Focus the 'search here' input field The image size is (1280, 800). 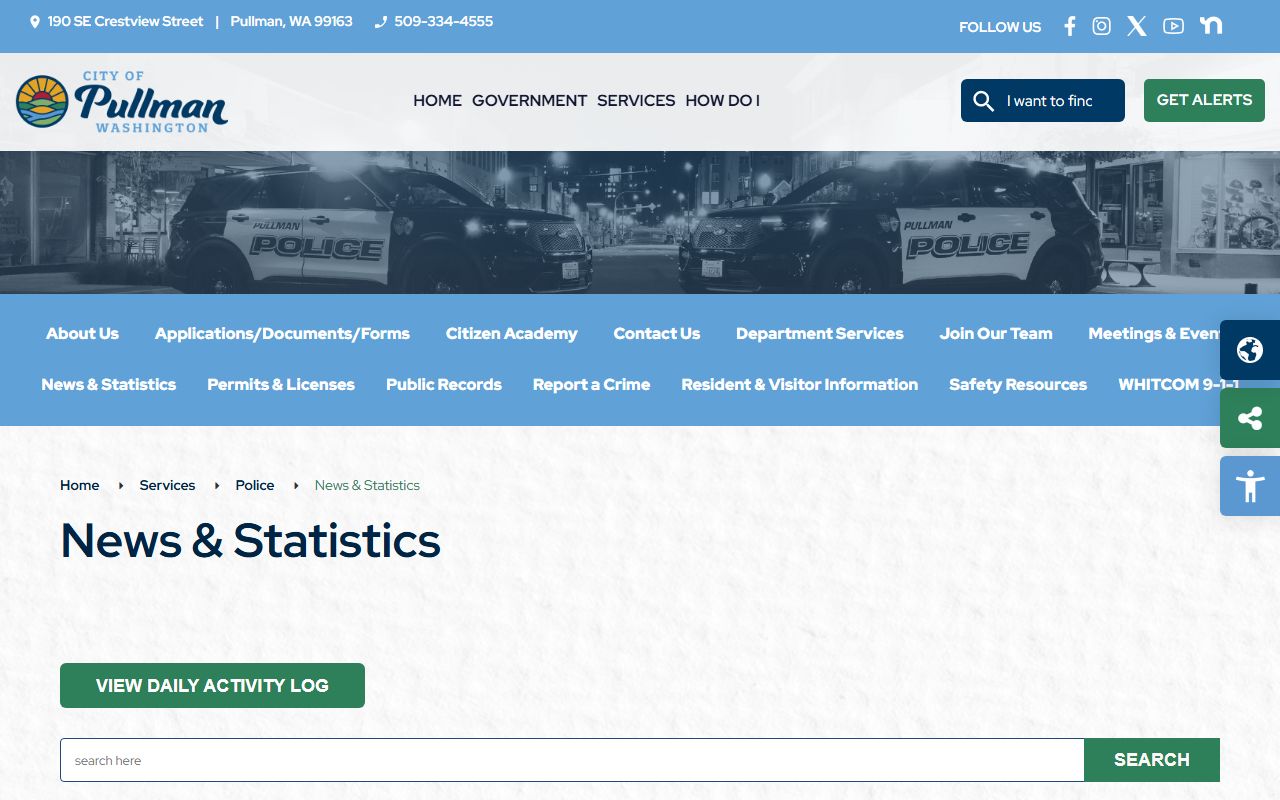[x=572, y=760]
